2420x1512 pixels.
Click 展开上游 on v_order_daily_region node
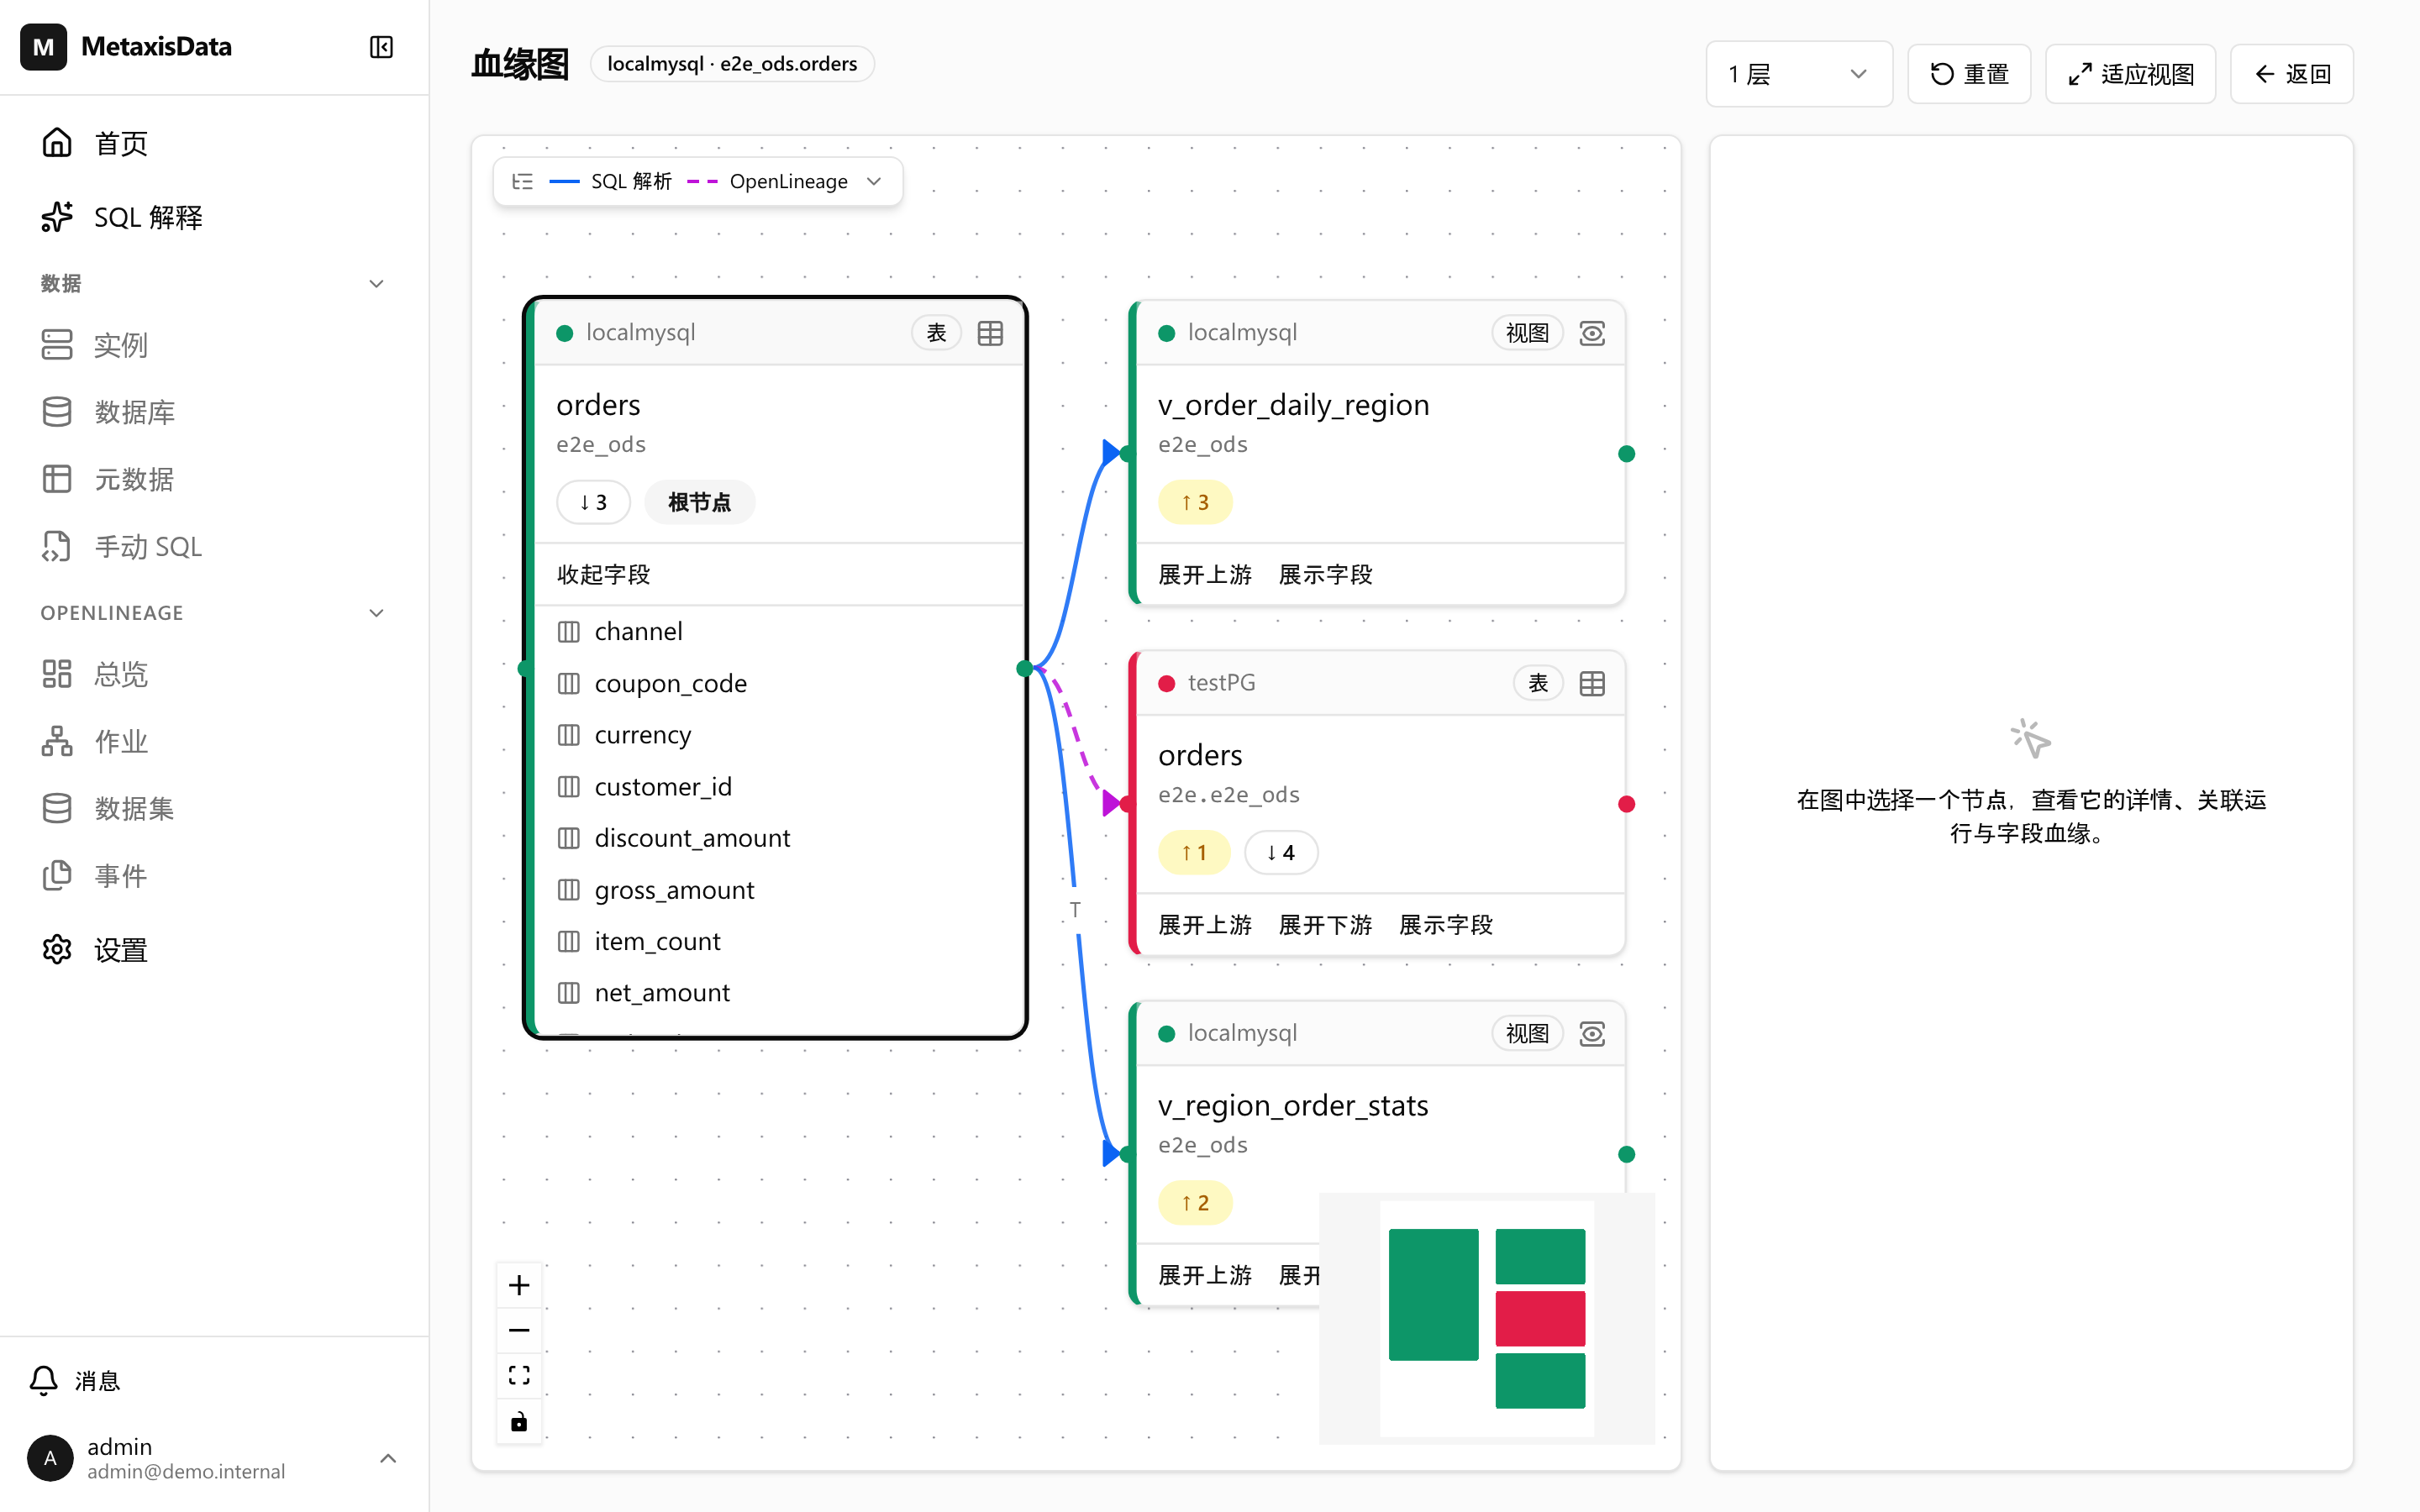(1205, 575)
